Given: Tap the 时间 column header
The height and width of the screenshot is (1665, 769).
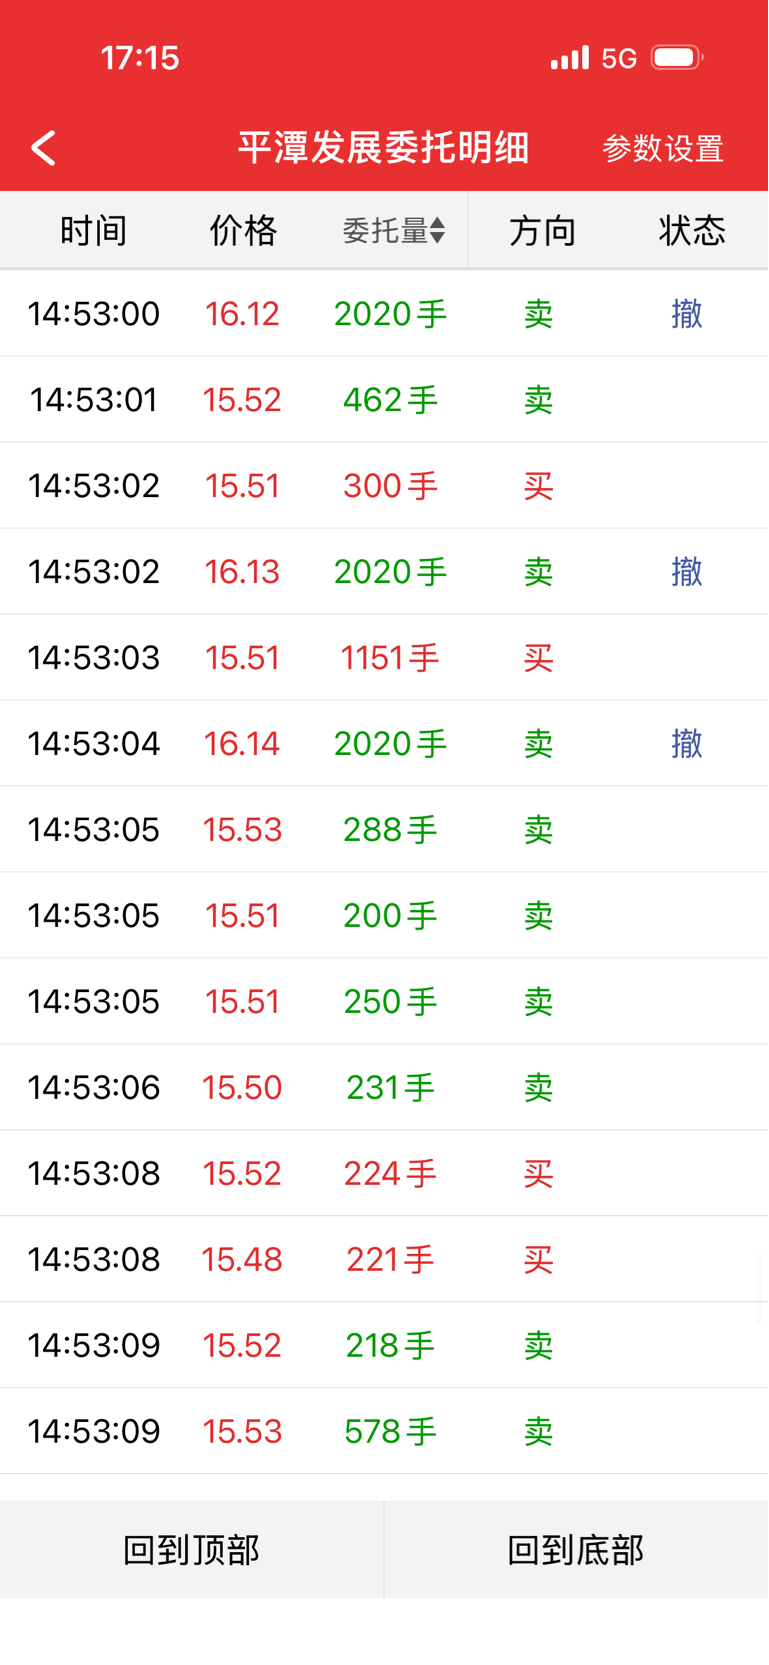Looking at the screenshot, I should pos(93,231).
